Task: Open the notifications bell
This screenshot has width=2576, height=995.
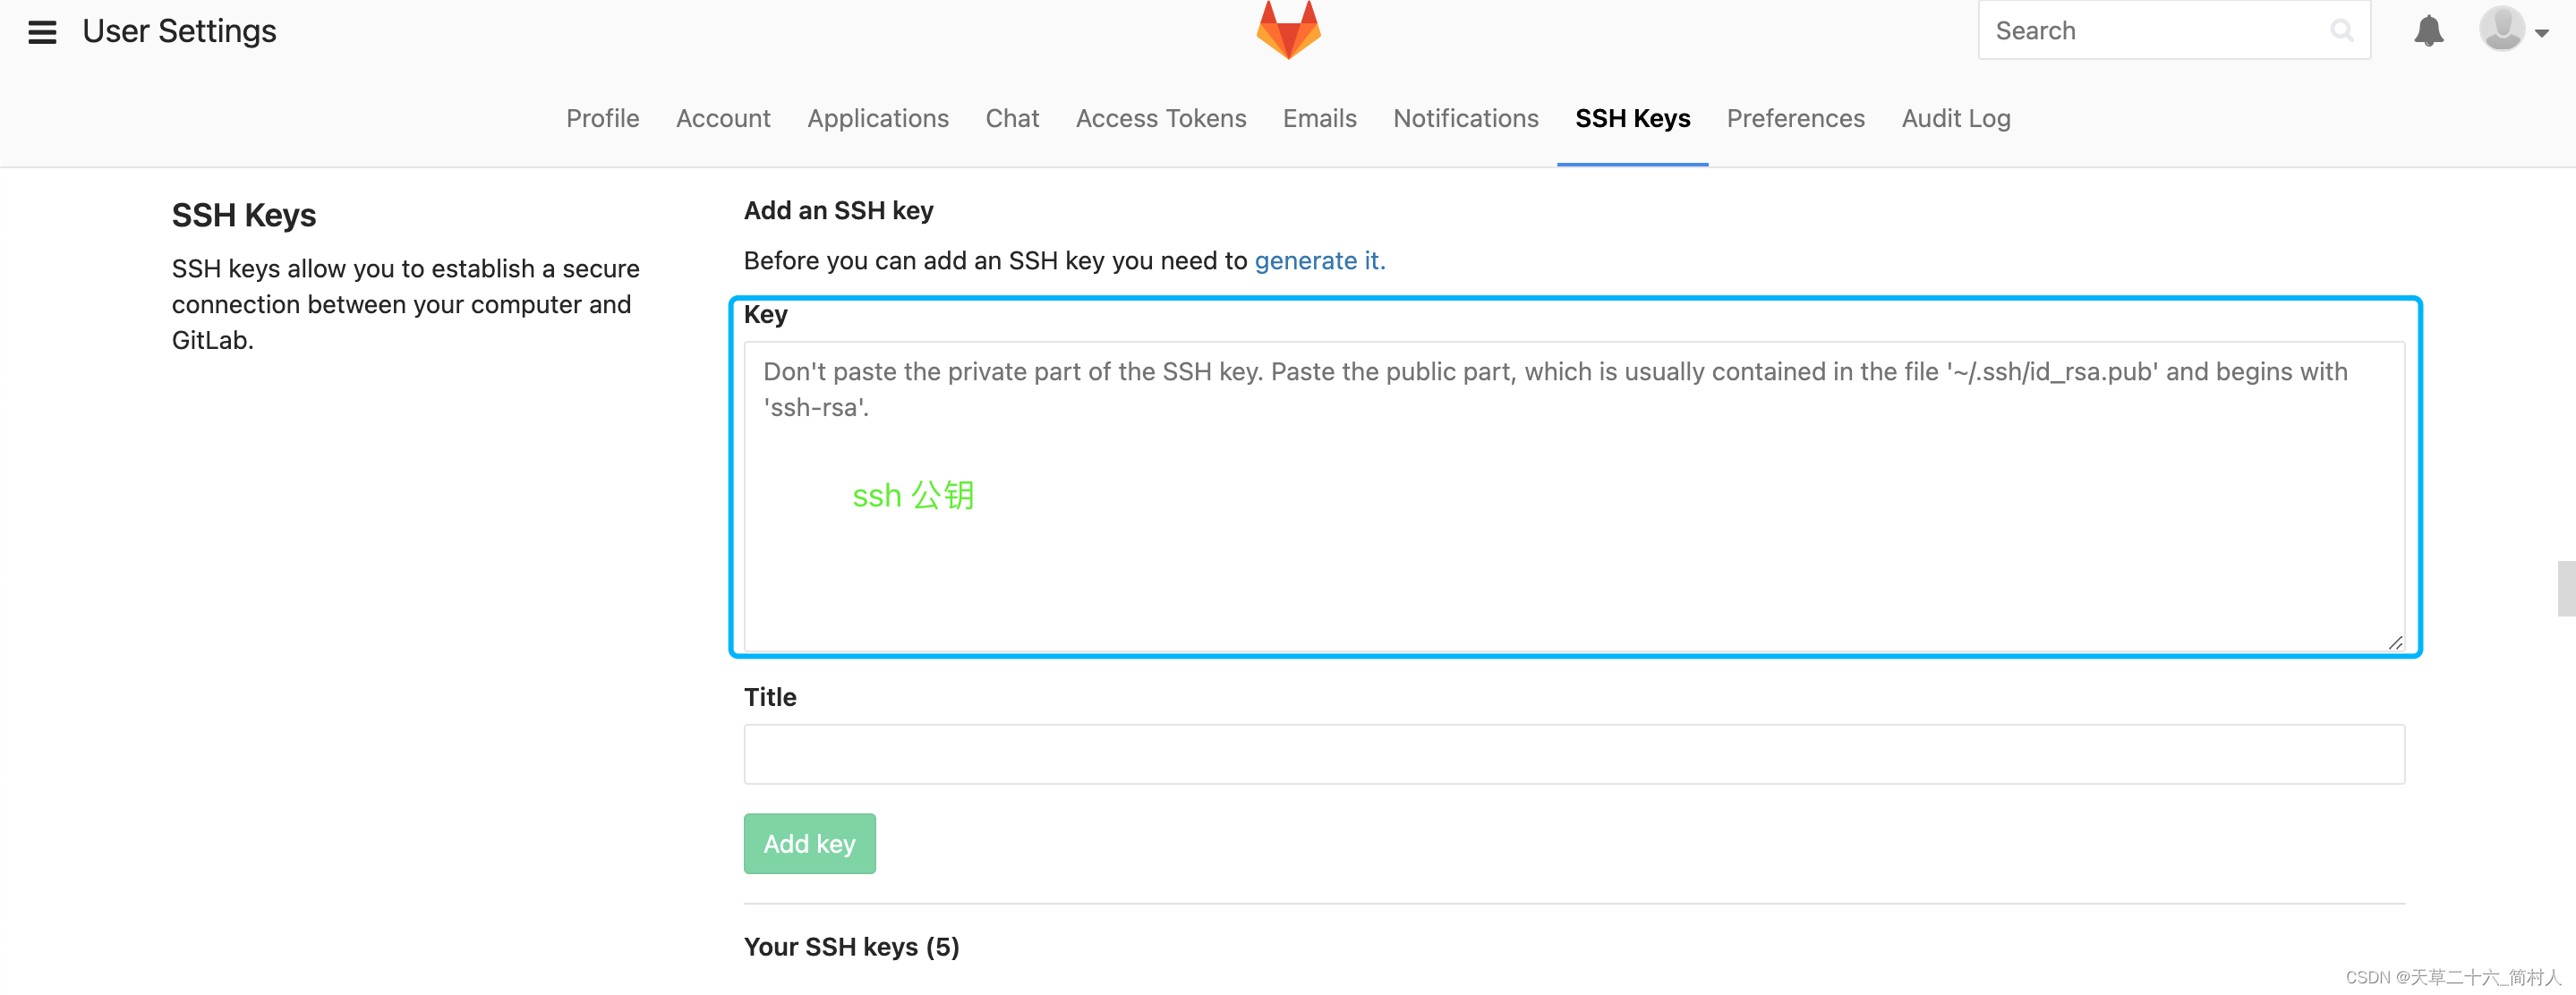Action: click(2430, 30)
